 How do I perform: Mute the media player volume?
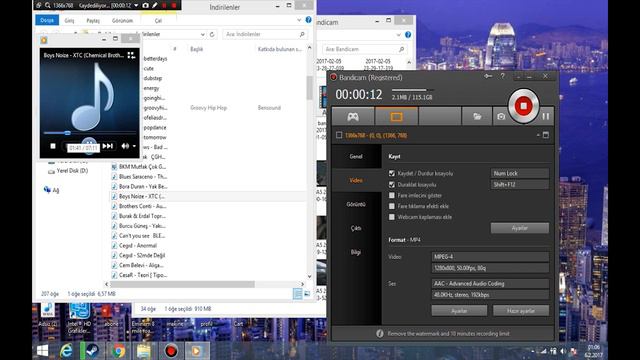coord(125,146)
